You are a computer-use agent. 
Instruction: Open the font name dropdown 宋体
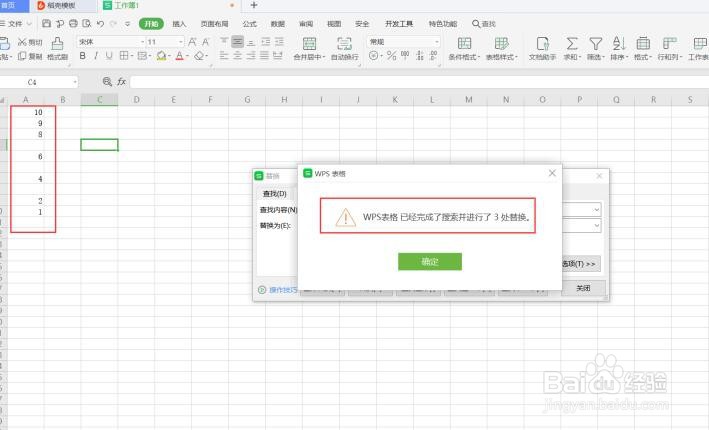click(142, 42)
